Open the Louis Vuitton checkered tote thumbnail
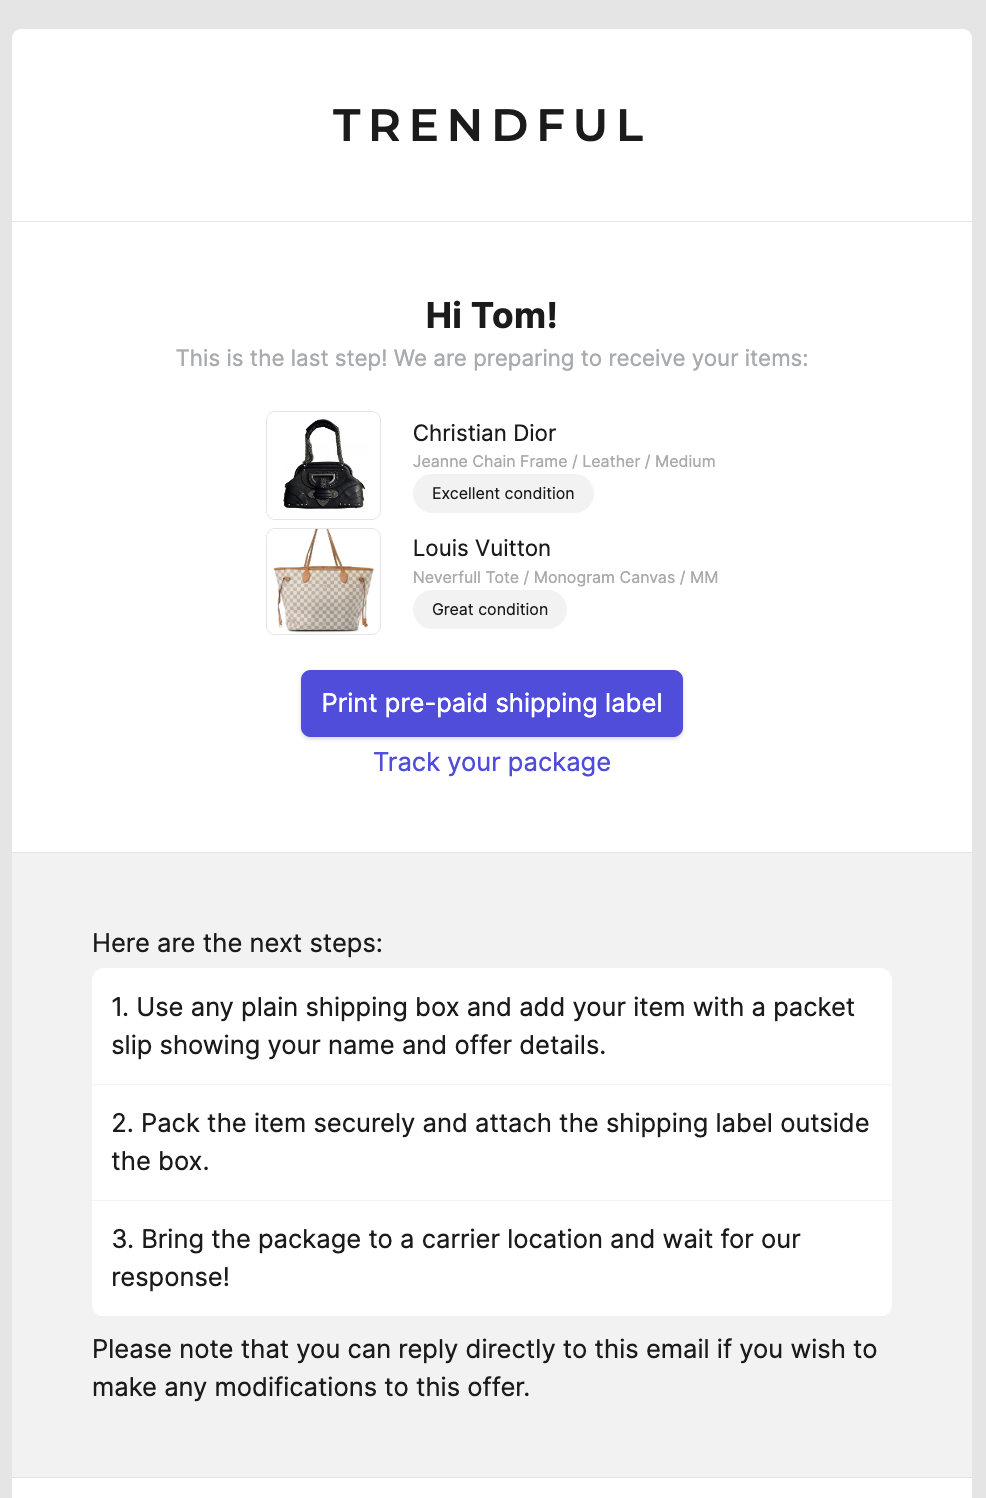The width and height of the screenshot is (986, 1498). (x=323, y=581)
